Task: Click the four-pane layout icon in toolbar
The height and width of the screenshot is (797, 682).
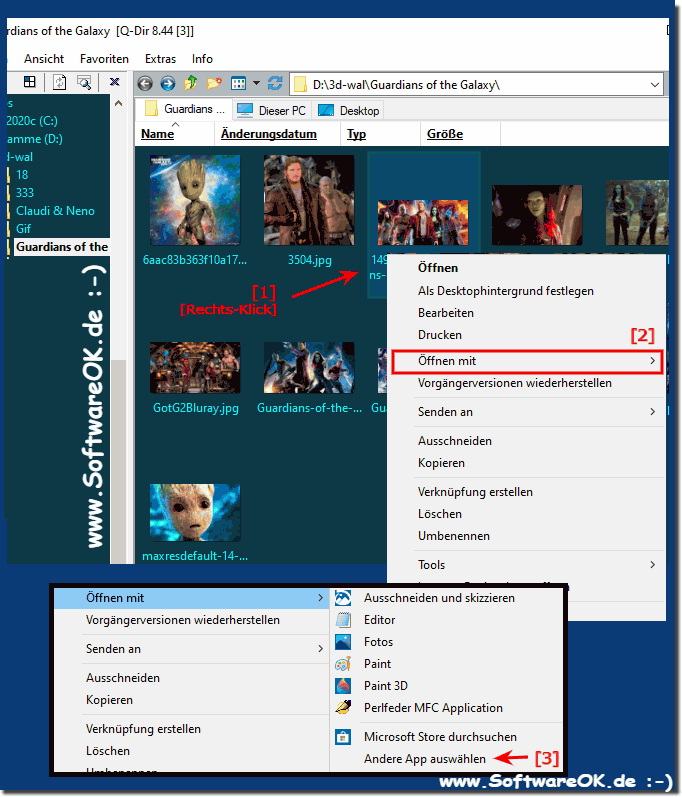Action: click(x=30, y=82)
